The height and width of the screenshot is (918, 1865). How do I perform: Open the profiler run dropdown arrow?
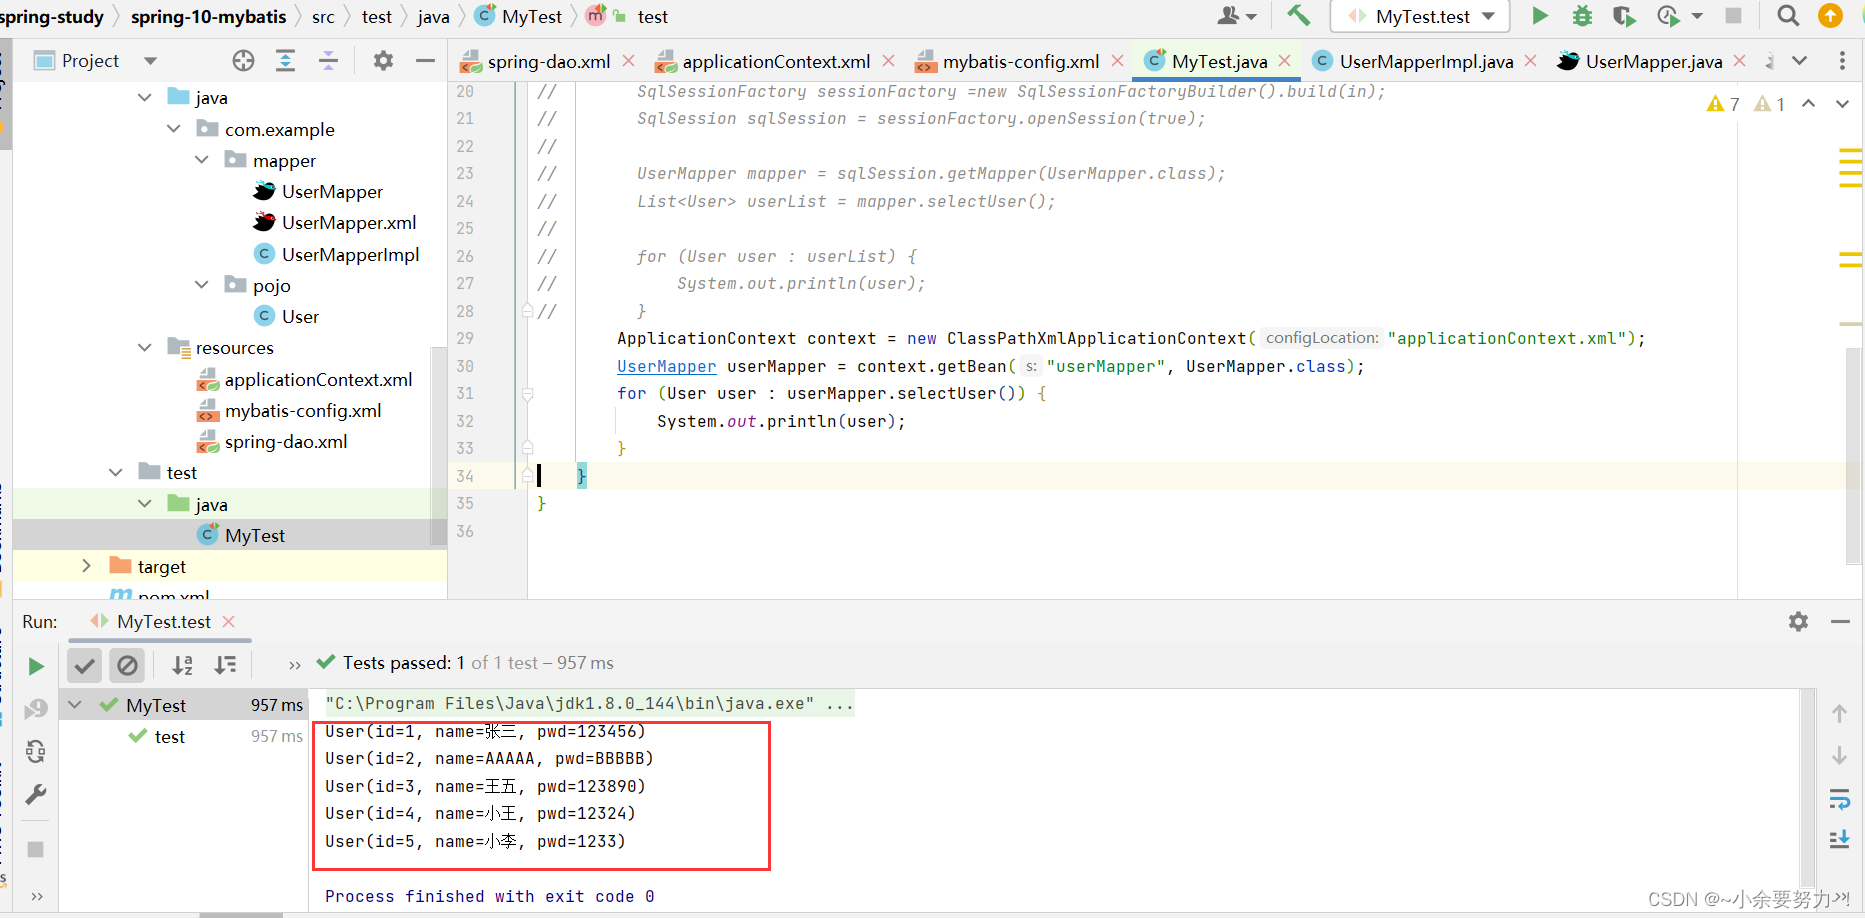[1697, 16]
